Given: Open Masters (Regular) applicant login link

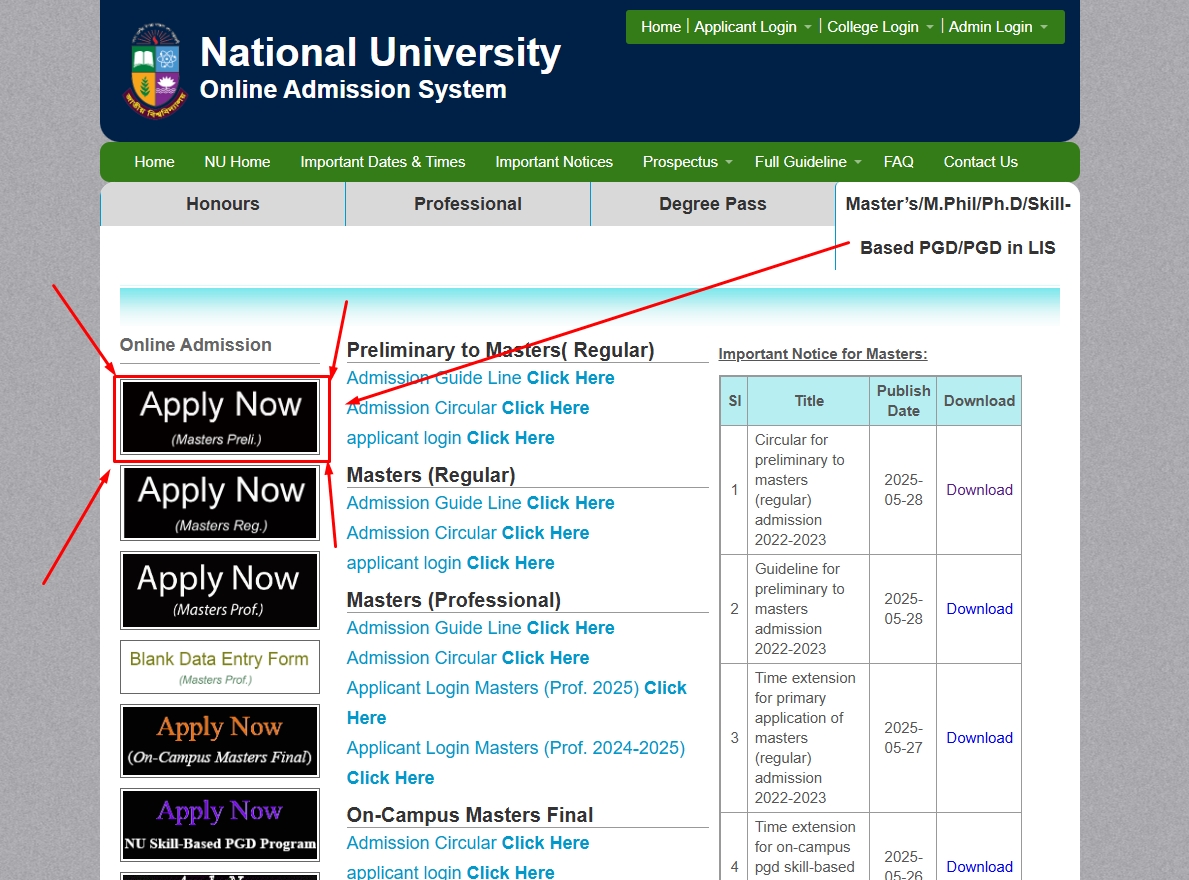Looking at the screenshot, I should pyautogui.click(x=450, y=563).
